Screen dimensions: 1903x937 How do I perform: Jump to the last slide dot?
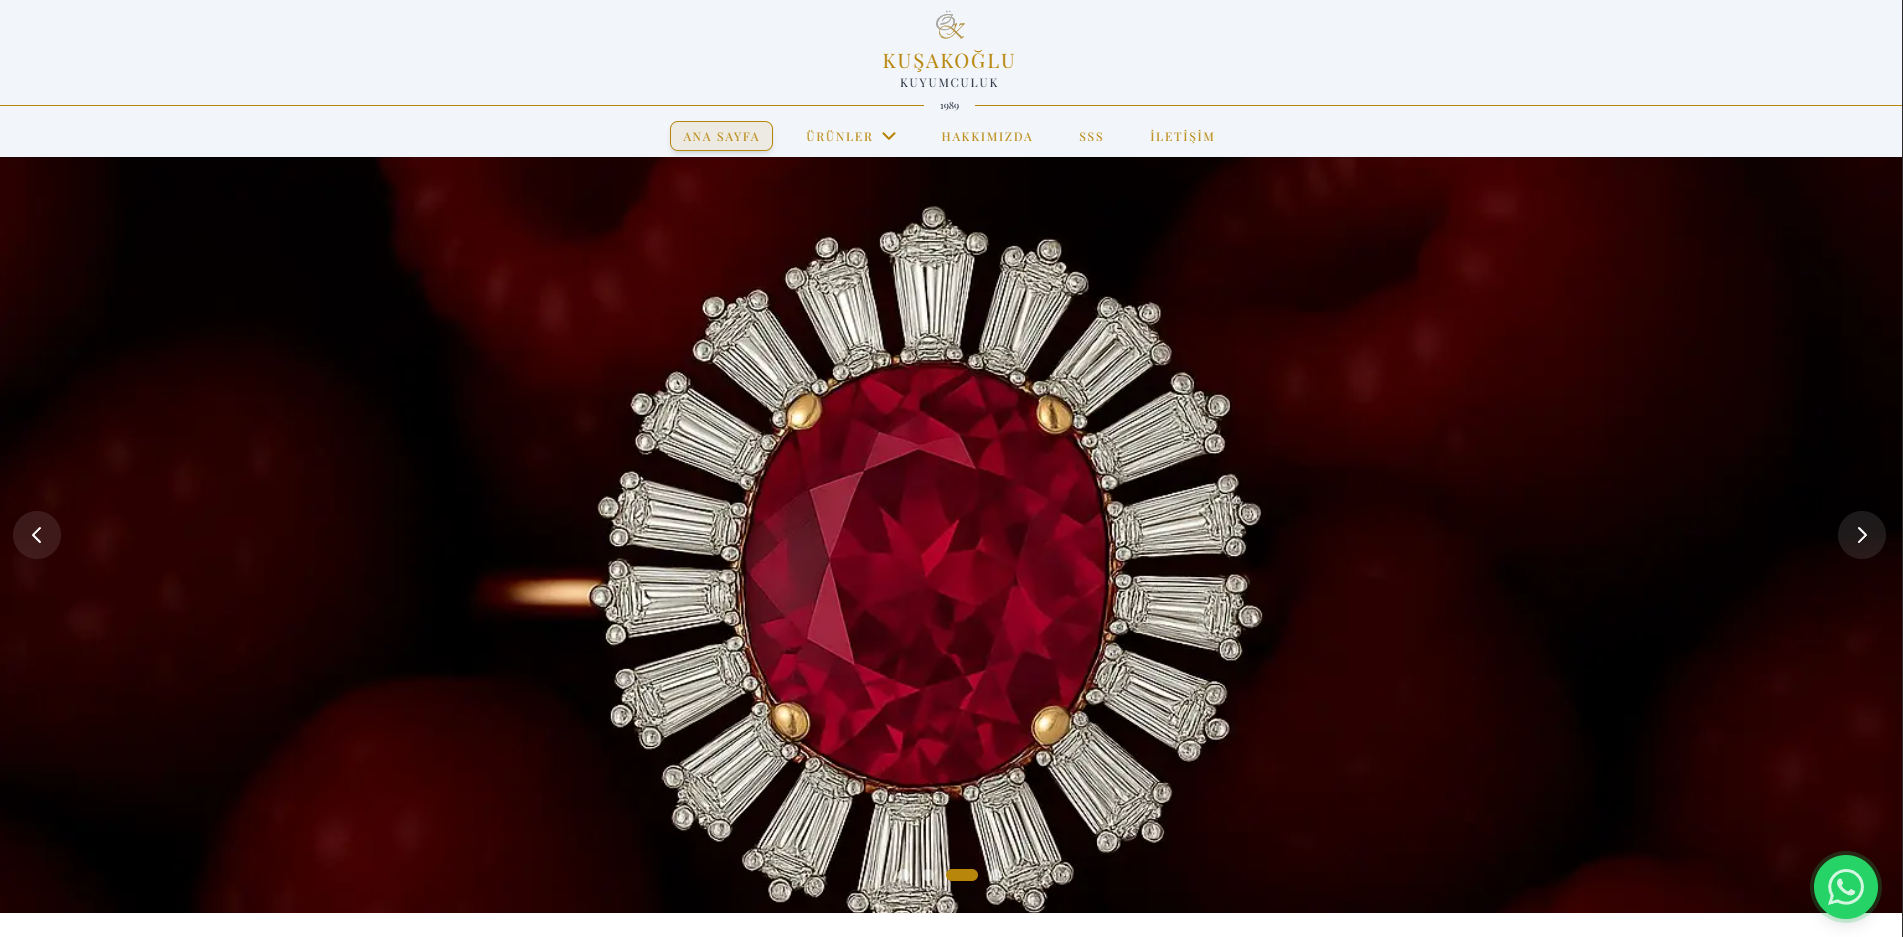[962, 875]
